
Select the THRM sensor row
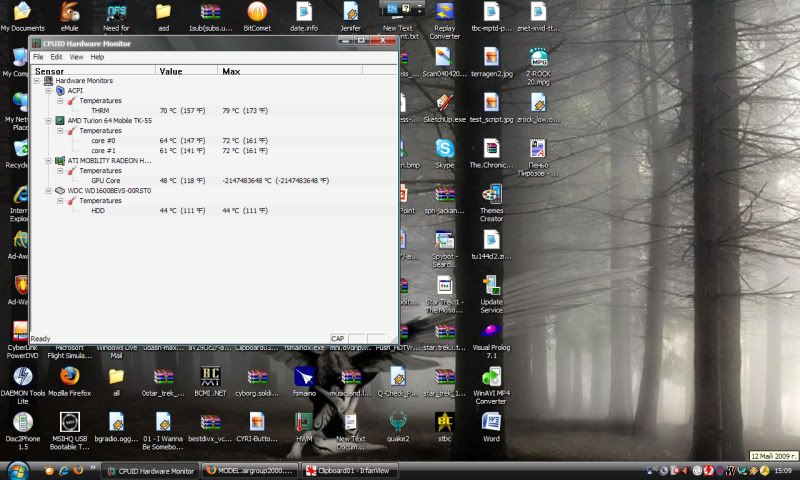pyautogui.click(x=100, y=111)
